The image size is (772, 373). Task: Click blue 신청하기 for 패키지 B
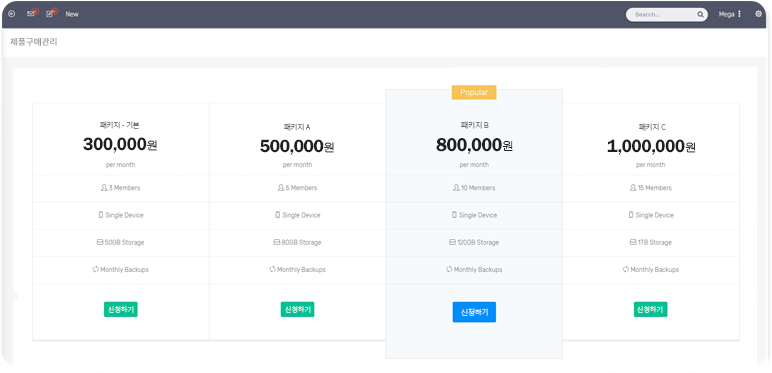(x=474, y=312)
